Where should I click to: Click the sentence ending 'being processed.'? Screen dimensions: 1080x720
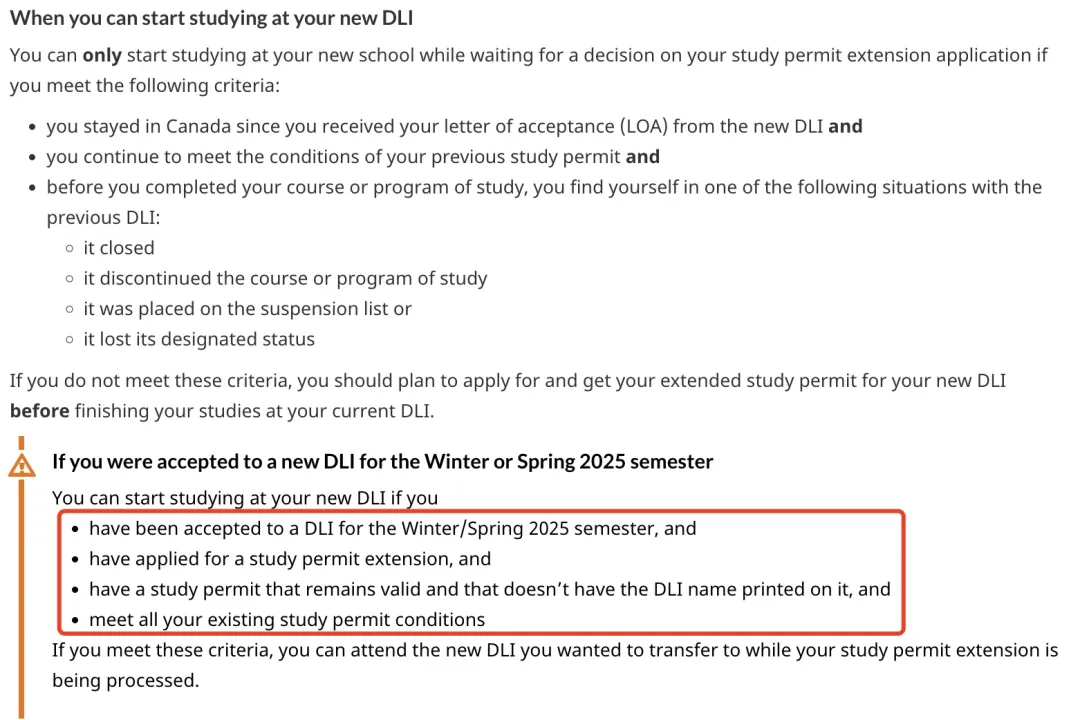tap(554, 665)
